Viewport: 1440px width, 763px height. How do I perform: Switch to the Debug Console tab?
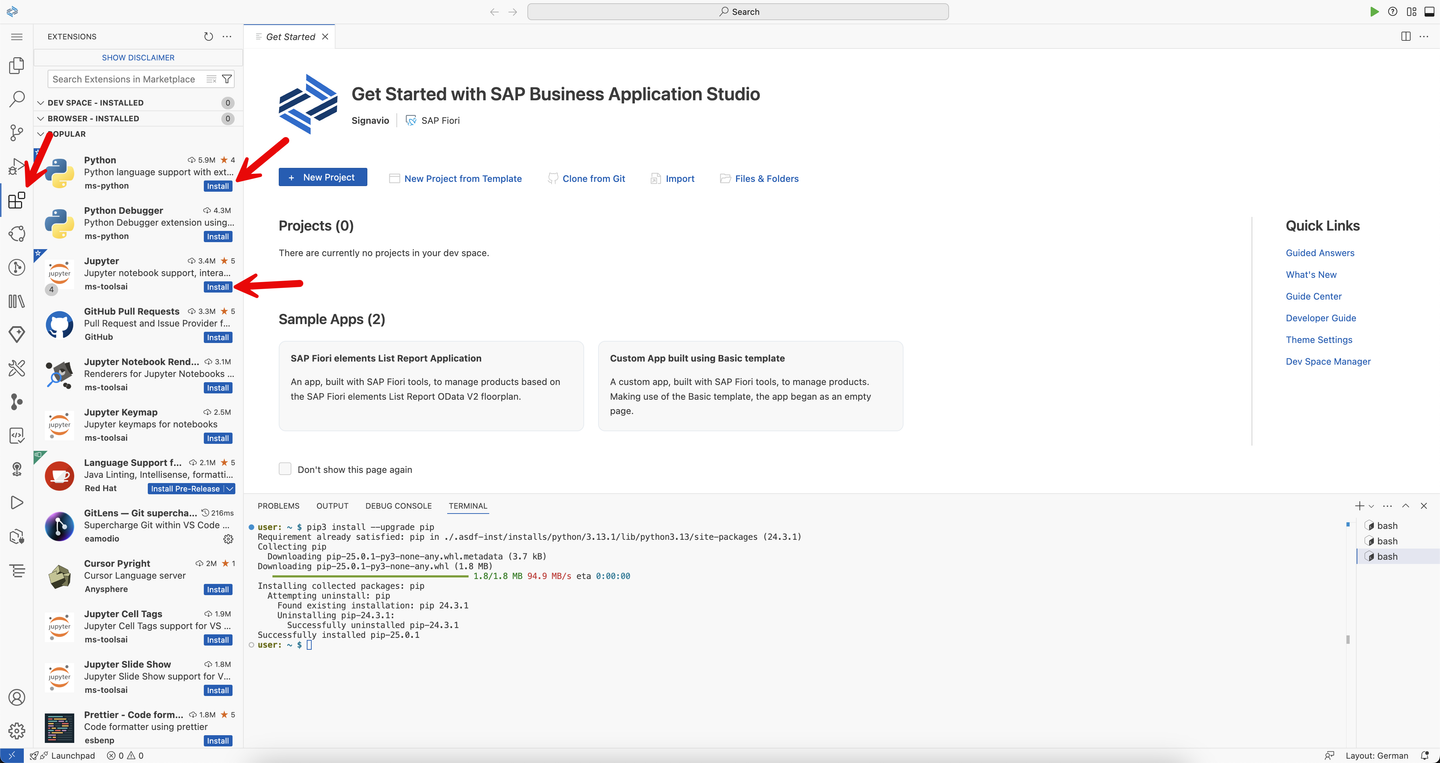click(x=398, y=506)
